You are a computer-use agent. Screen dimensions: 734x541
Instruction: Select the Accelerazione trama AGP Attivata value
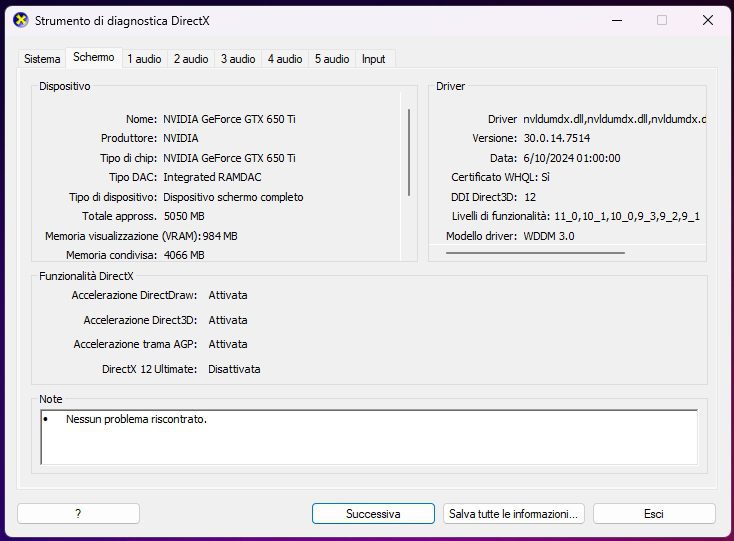228,344
